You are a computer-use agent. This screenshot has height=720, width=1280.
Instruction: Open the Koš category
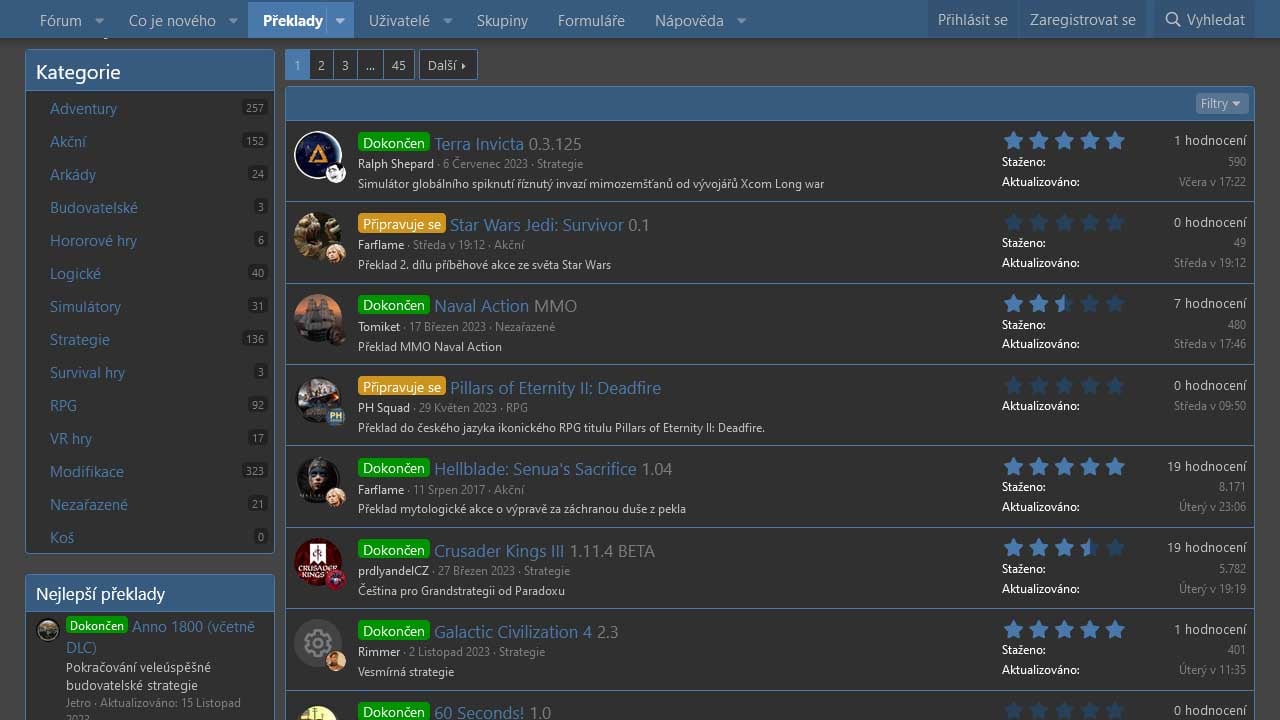tap(62, 537)
